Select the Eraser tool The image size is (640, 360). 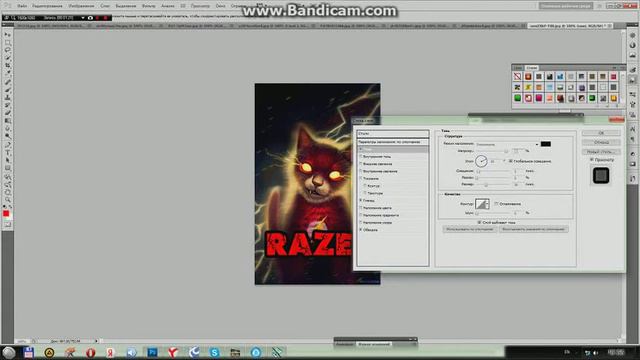7,113
